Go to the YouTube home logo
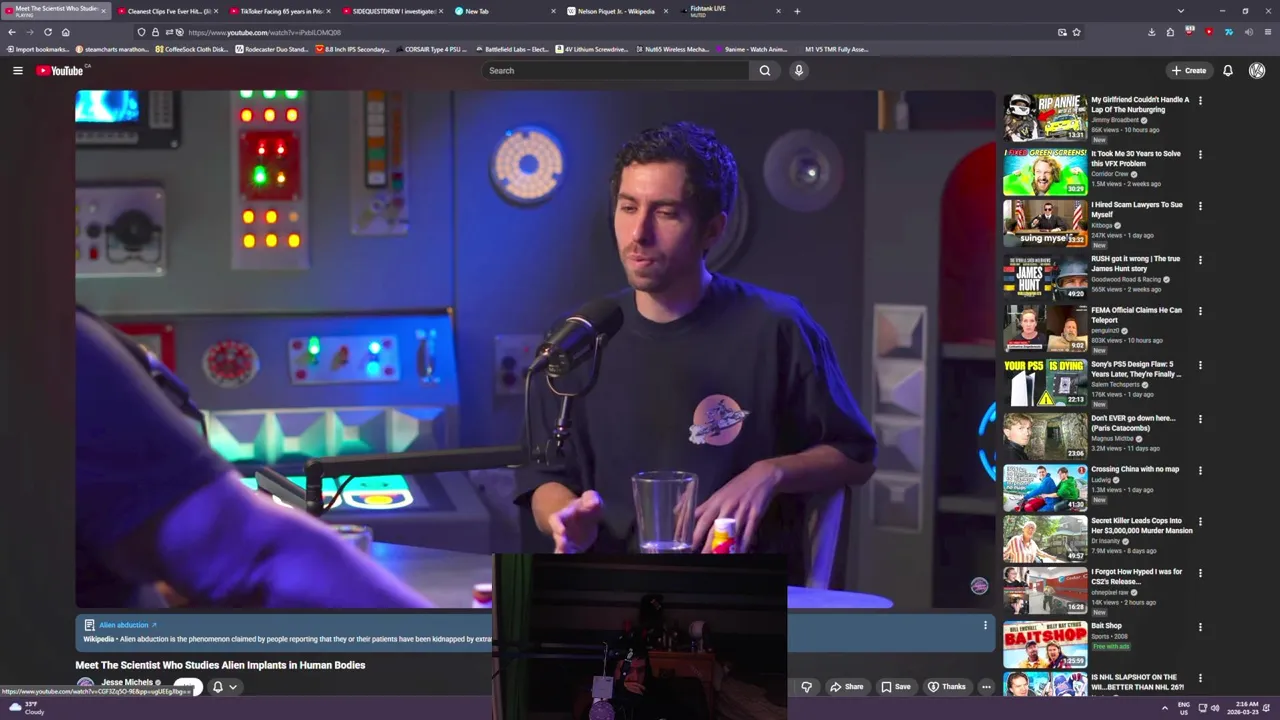 point(61,71)
